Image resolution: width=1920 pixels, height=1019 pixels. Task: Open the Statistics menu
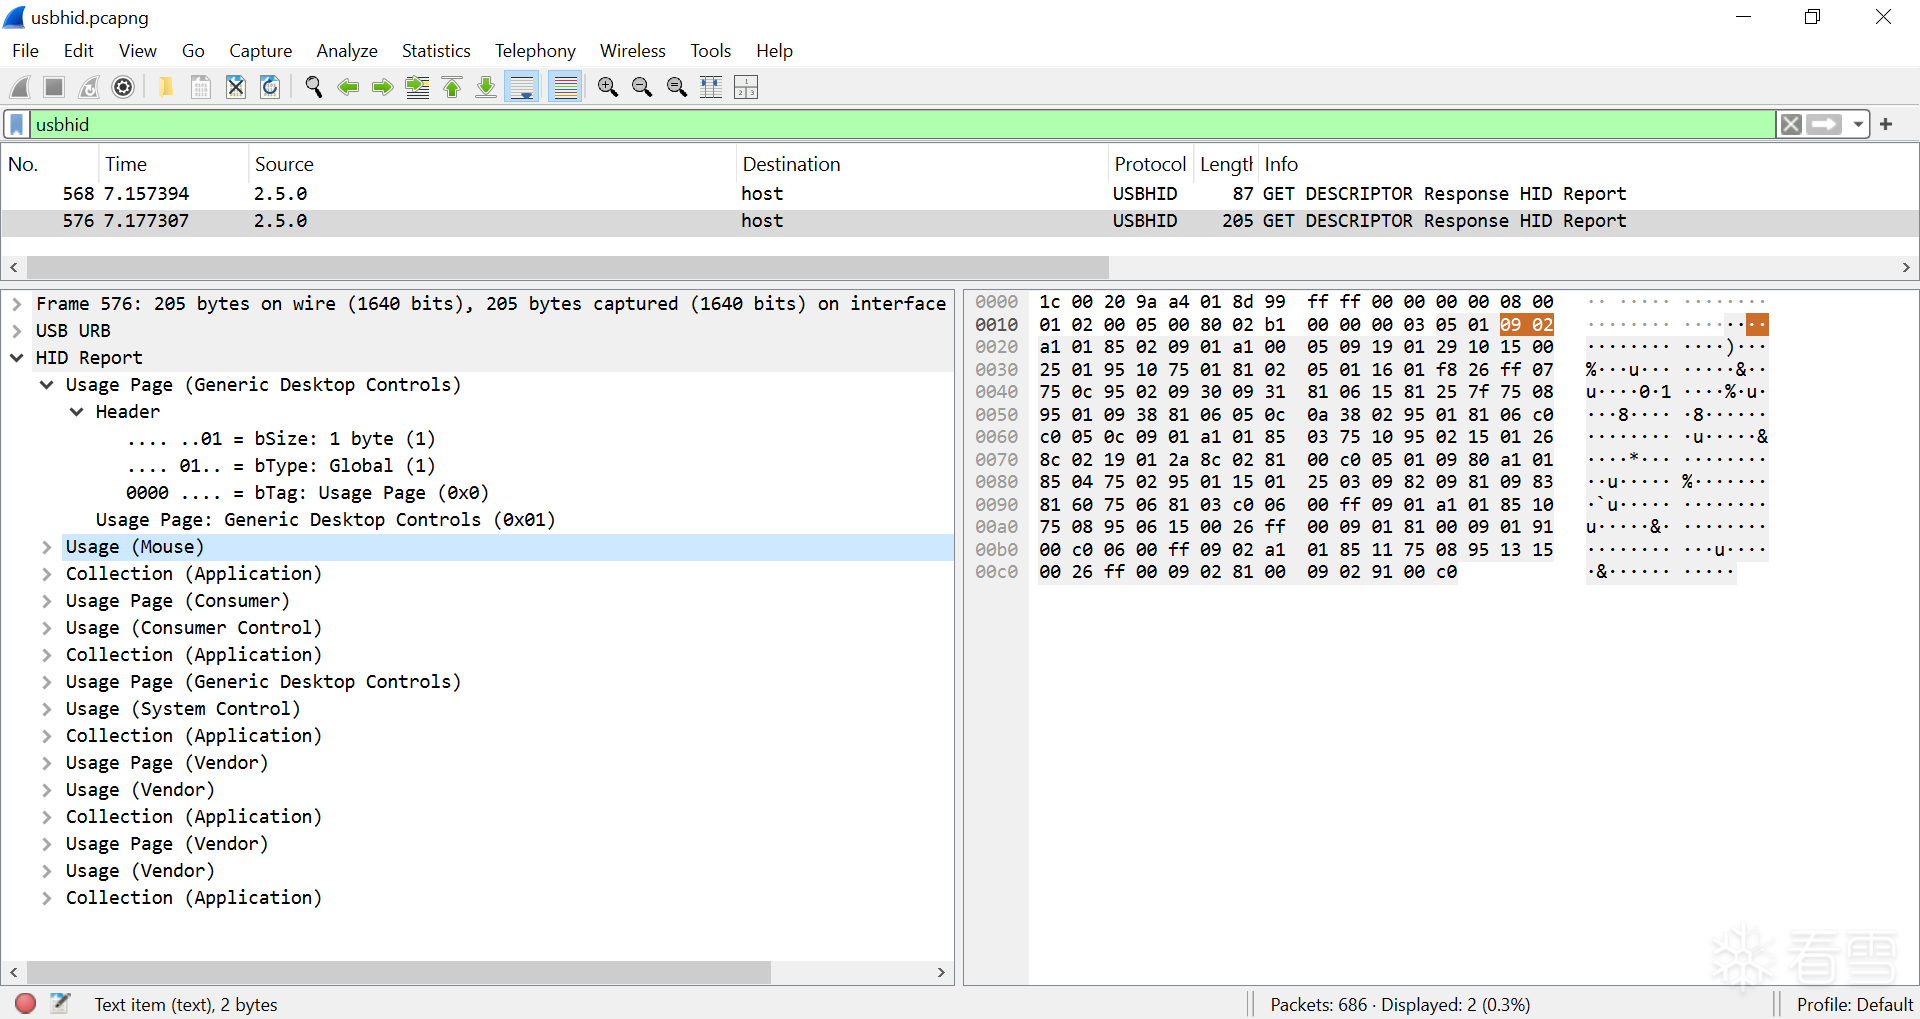click(435, 51)
